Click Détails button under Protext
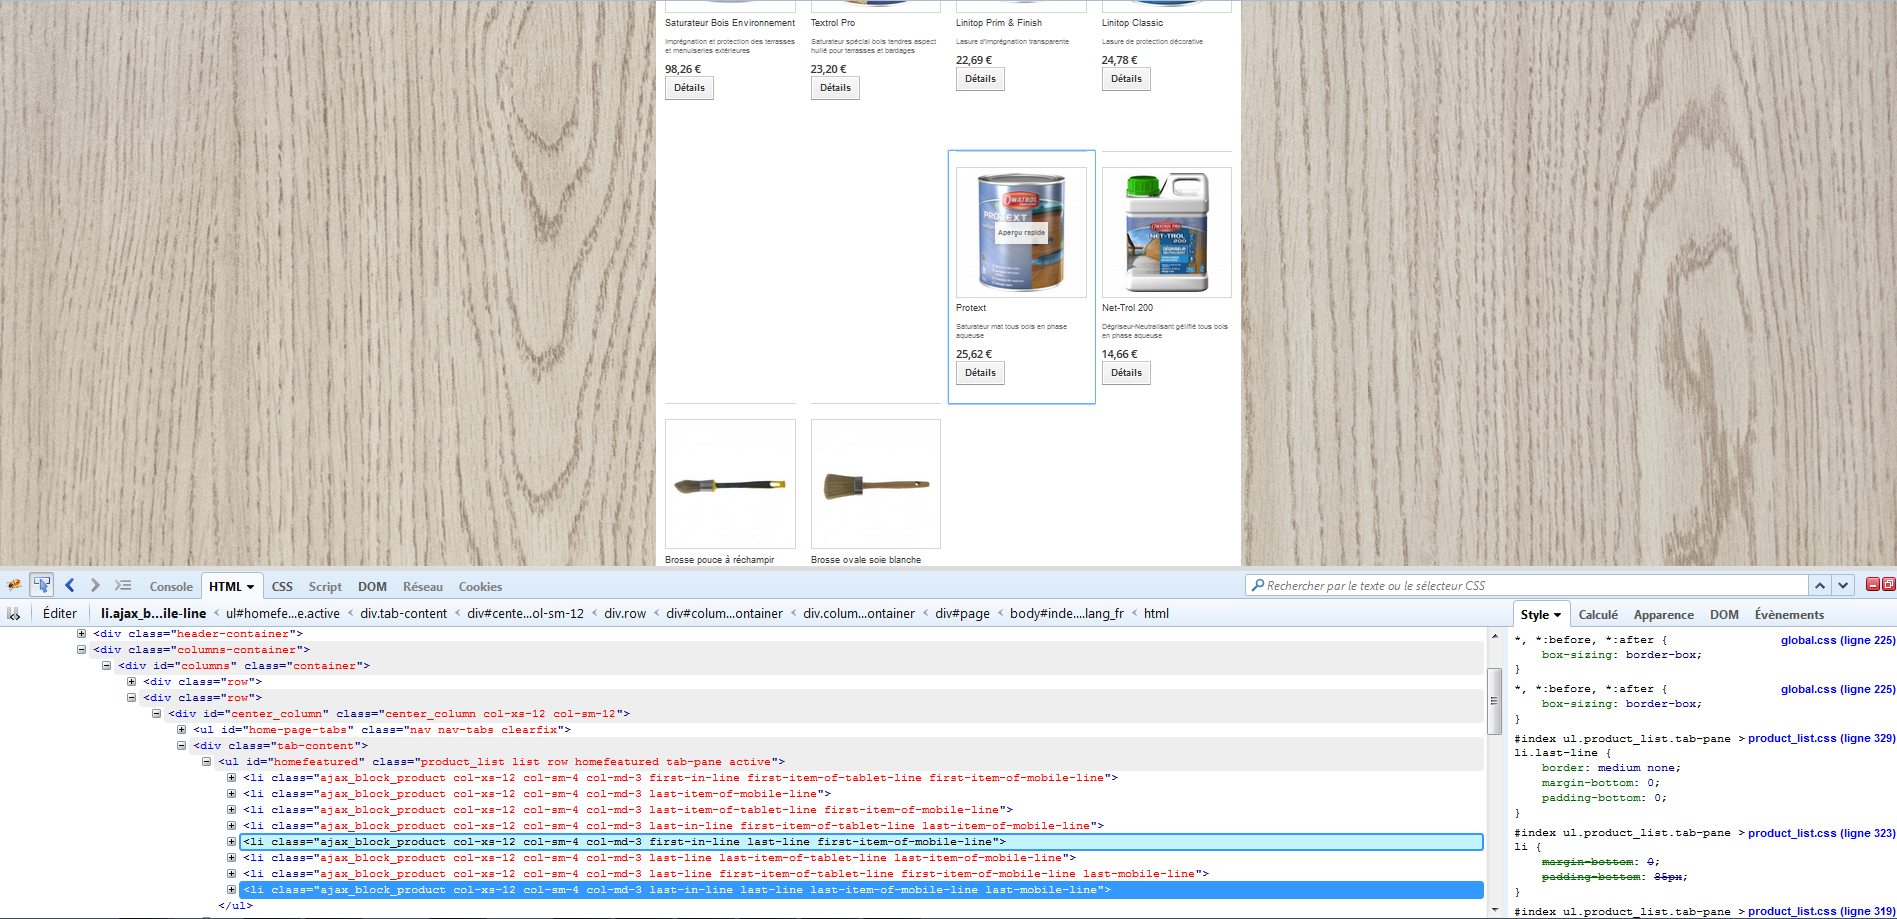 (x=980, y=373)
